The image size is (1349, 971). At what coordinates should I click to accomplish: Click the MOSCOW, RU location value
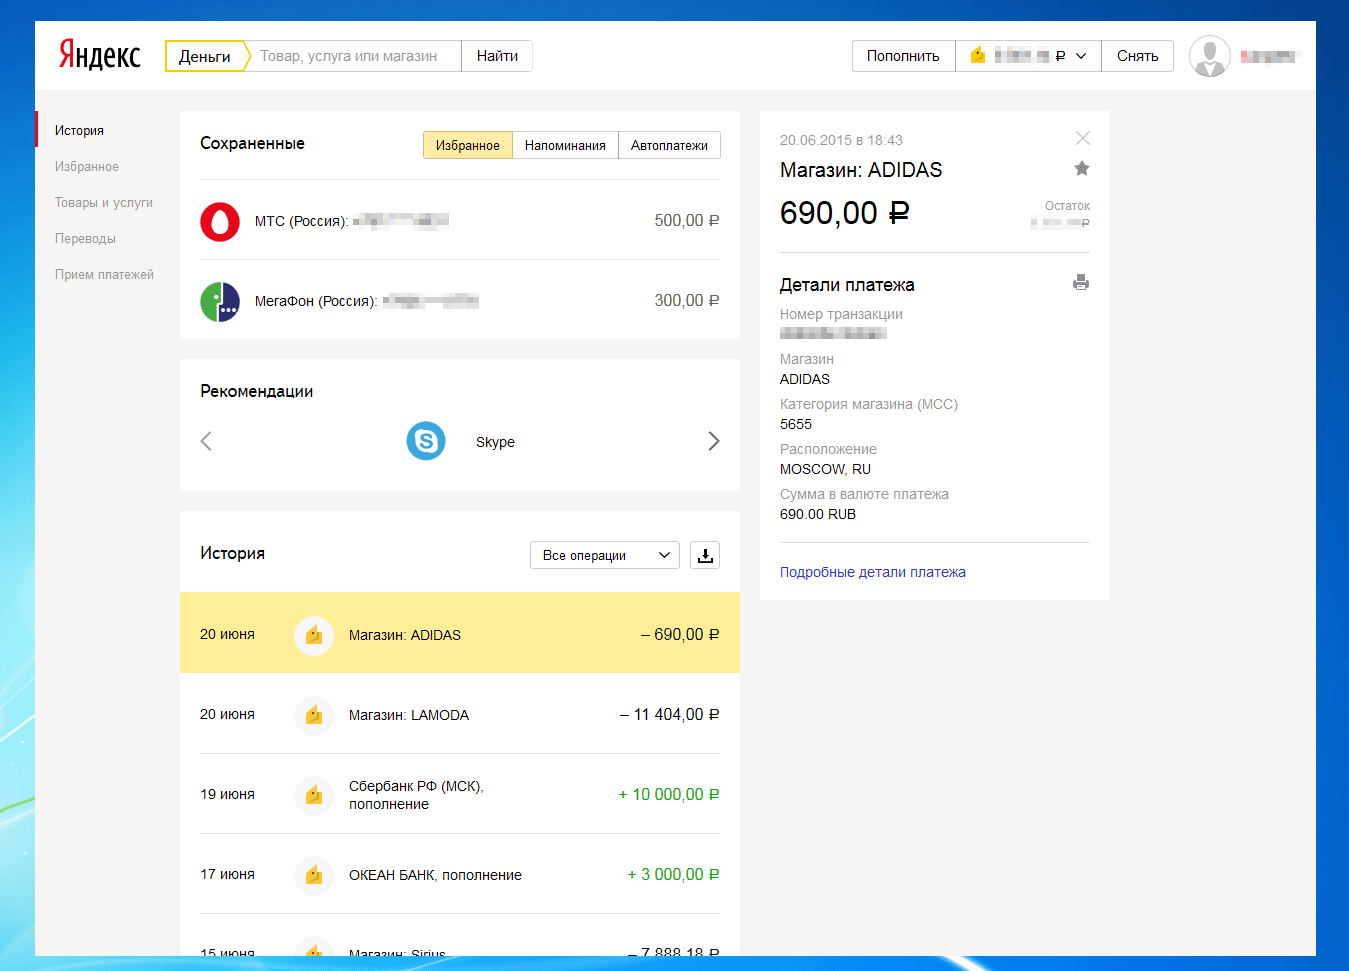(825, 469)
